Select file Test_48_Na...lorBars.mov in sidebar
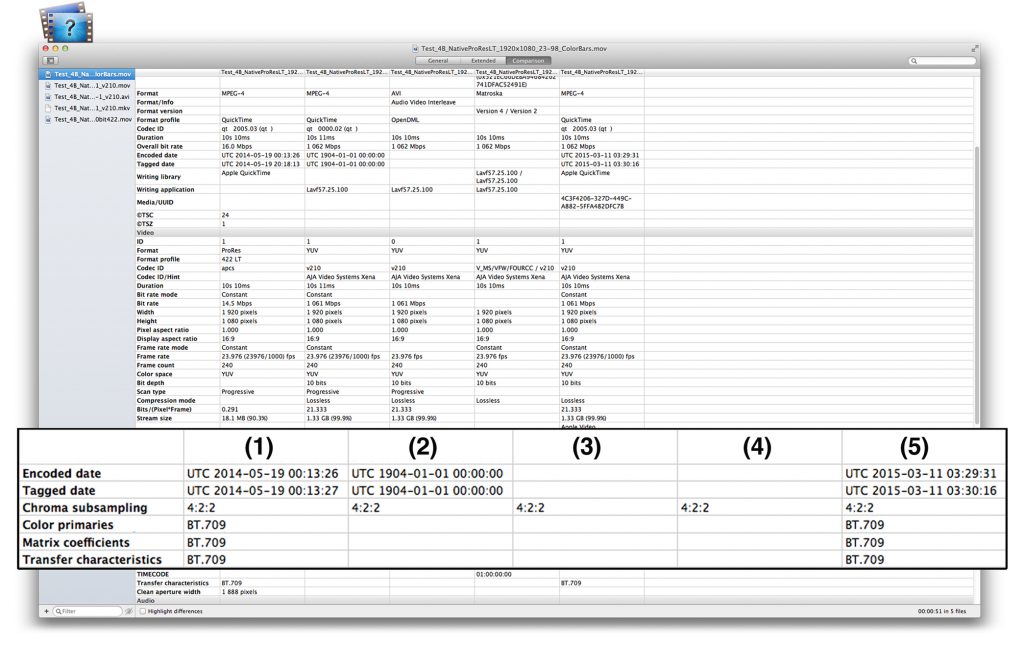1024x647 pixels. point(88,74)
